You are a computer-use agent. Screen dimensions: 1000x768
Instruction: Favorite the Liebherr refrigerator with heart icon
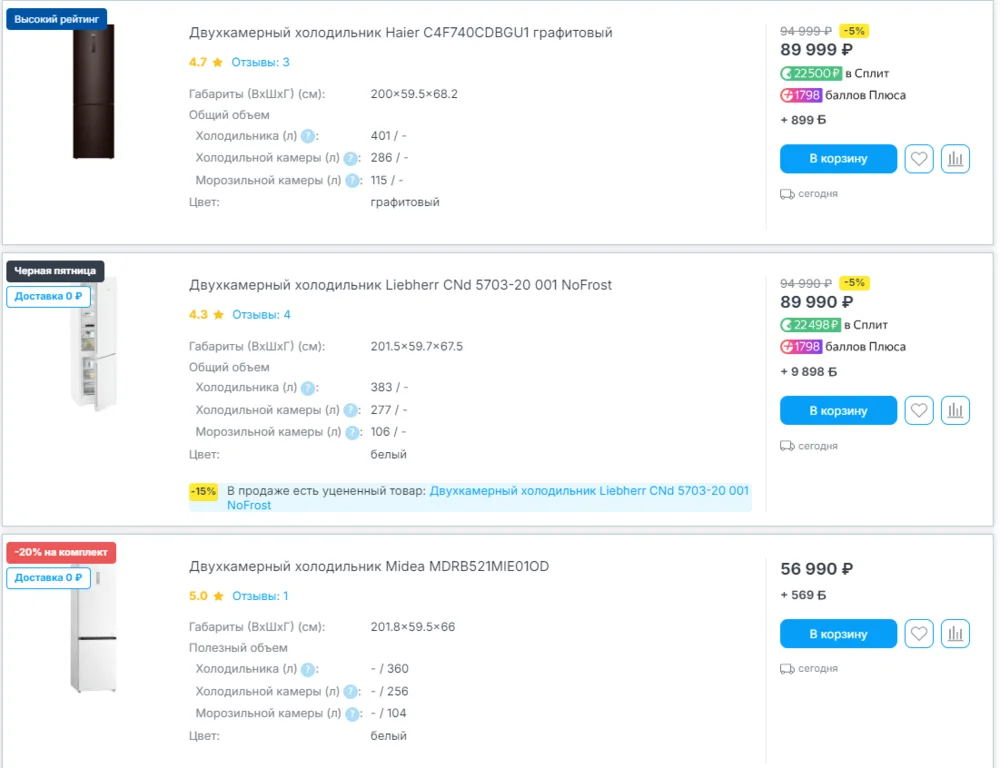click(919, 410)
